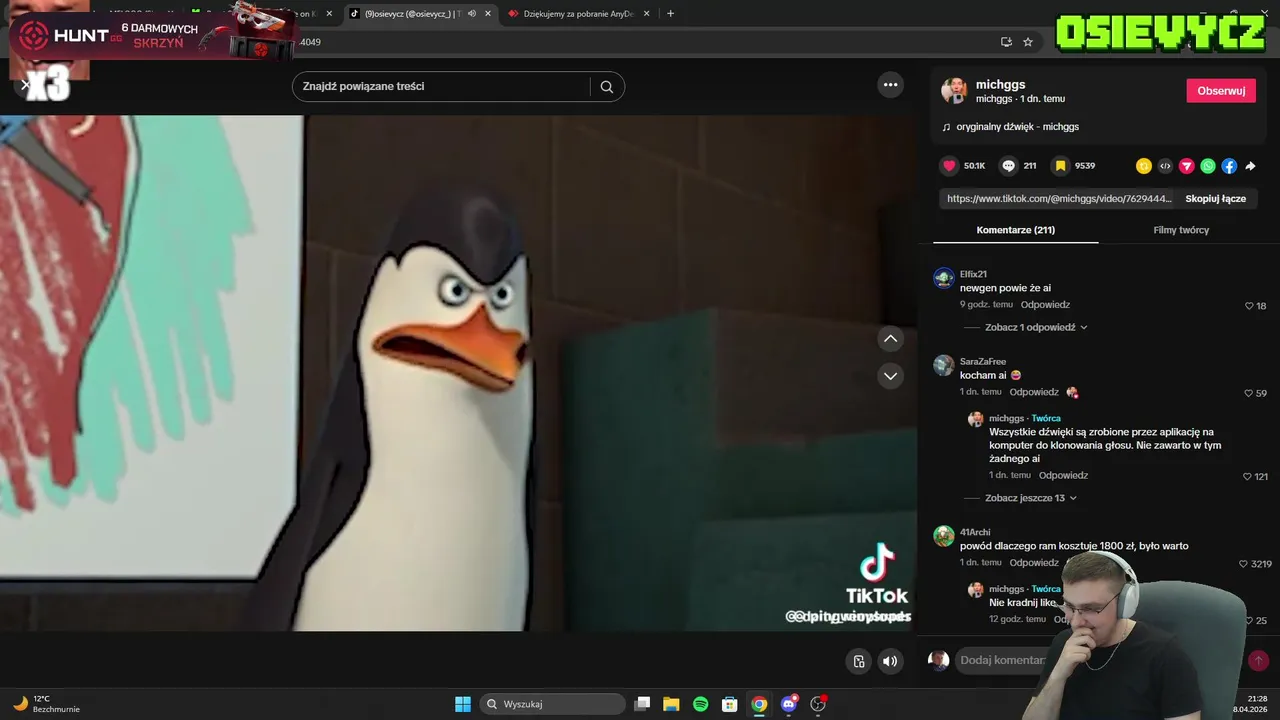This screenshot has height=720, width=1280.
Task: Open the SaraZaFree username link
Action: 983,361
